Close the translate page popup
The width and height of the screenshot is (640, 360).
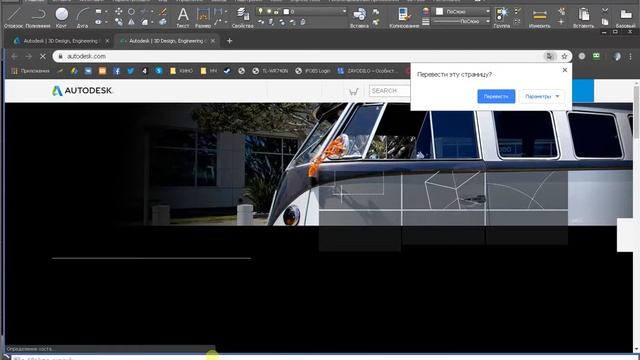coord(565,70)
